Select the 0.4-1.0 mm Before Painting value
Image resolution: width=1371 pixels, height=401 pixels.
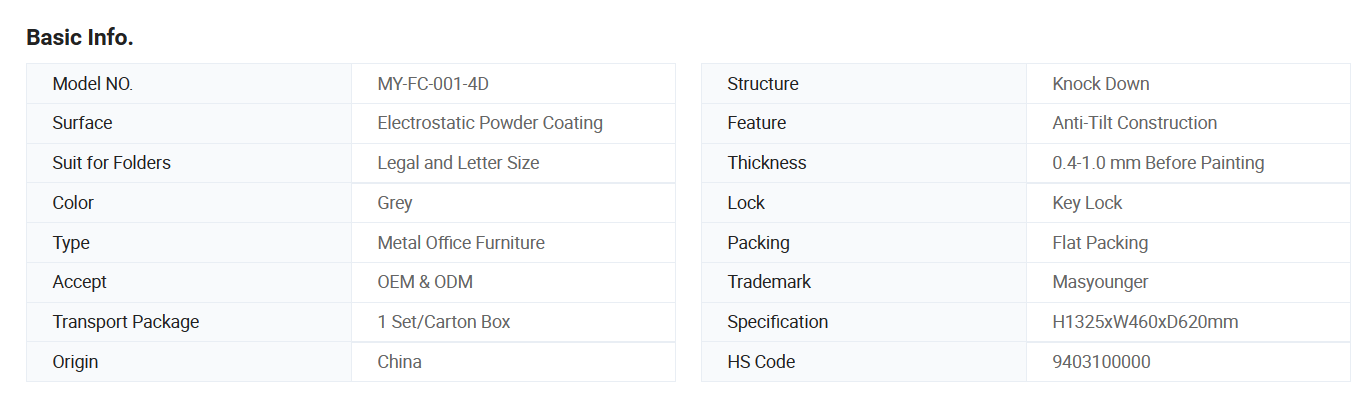[x=1158, y=163]
